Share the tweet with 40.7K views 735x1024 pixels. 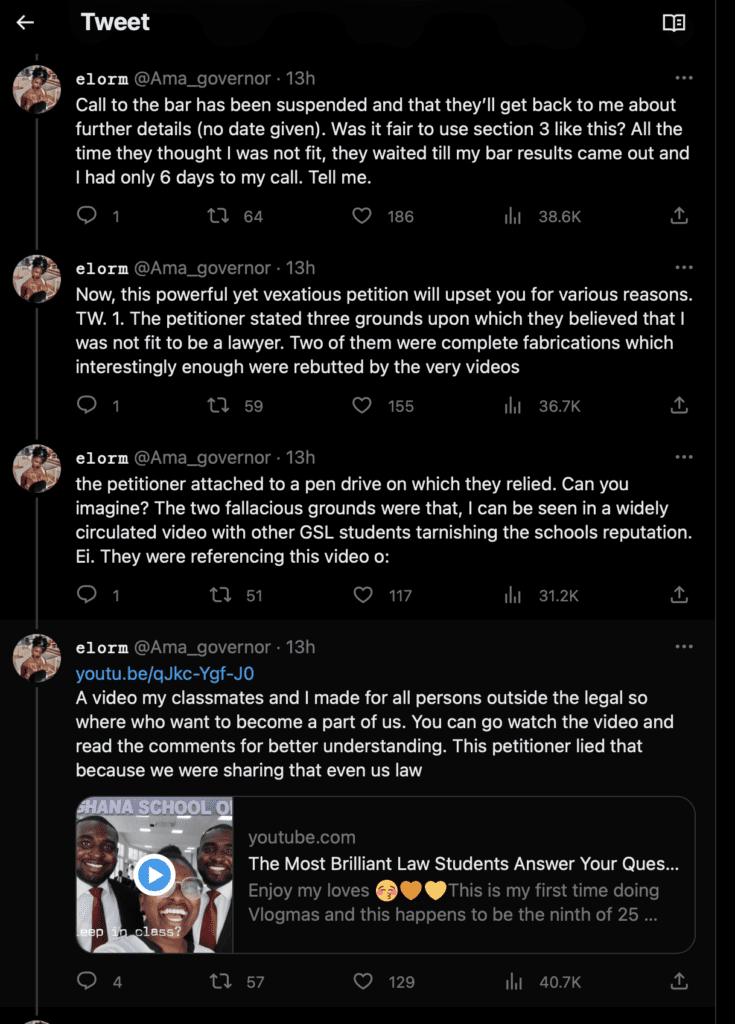[x=679, y=981]
